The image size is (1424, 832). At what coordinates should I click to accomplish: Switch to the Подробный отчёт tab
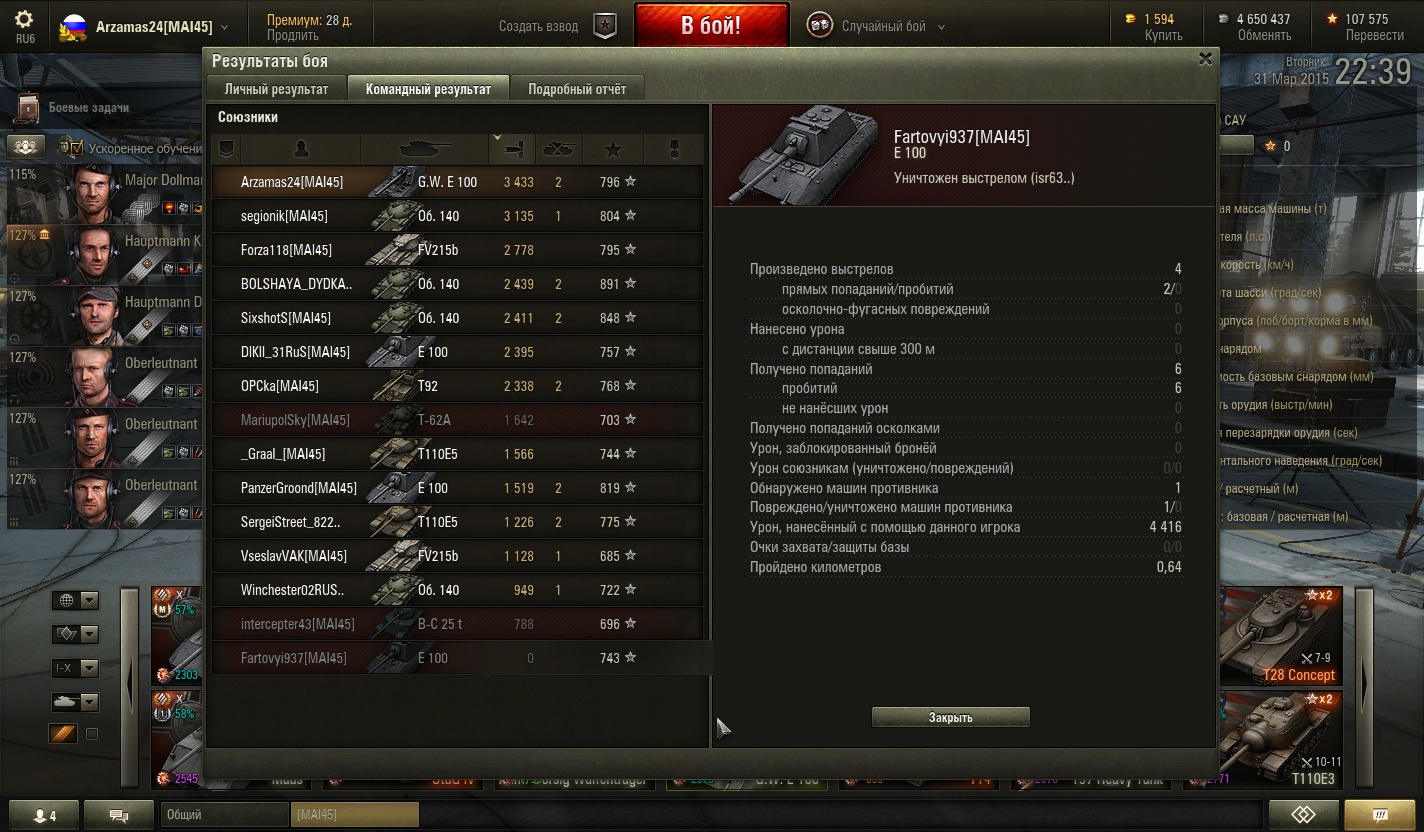[577, 89]
